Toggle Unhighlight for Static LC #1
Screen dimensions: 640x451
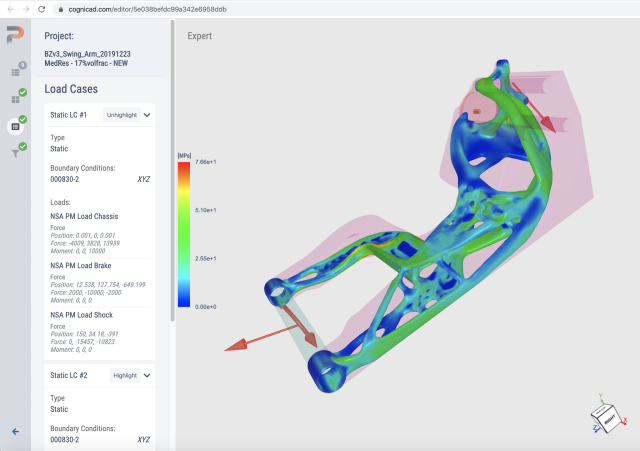(x=121, y=115)
